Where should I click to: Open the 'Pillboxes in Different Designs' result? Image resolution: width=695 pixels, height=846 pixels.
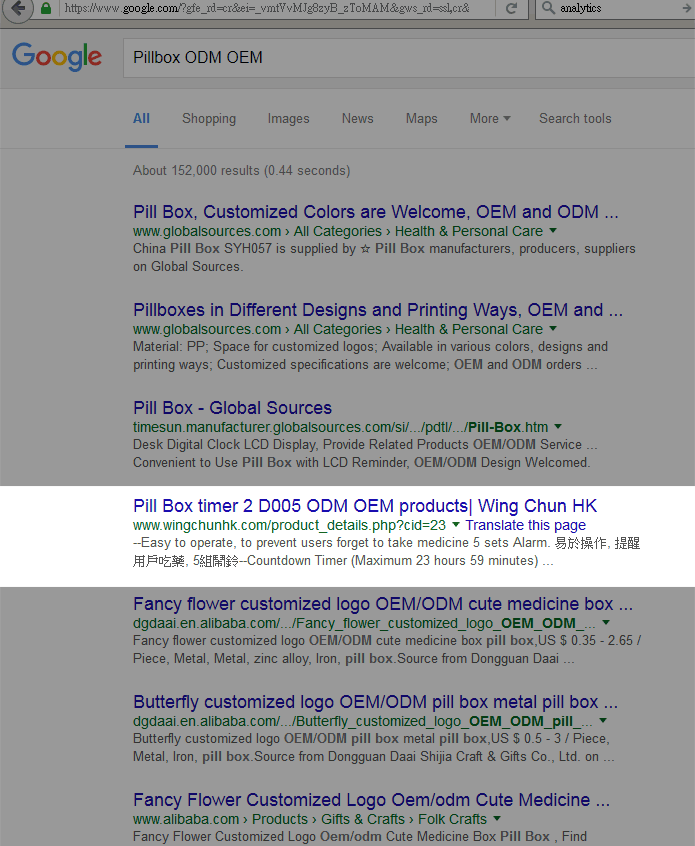tap(378, 310)
